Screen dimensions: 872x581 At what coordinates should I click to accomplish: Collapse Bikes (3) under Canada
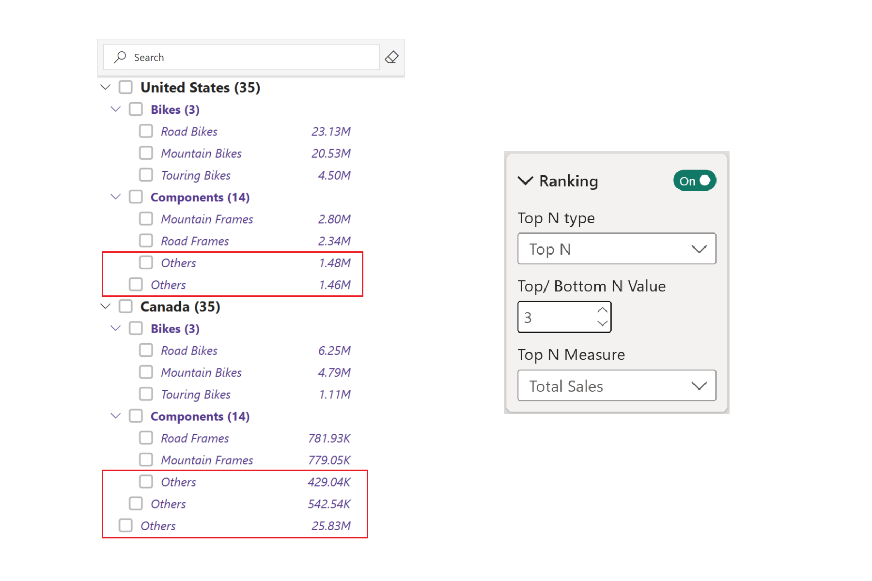point(116,328)
